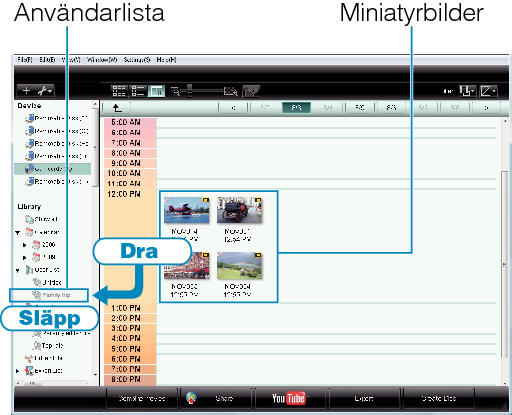
Task: Select the seaplane video thumbnail
Action: pyautogui.click(x=187, y=210)
